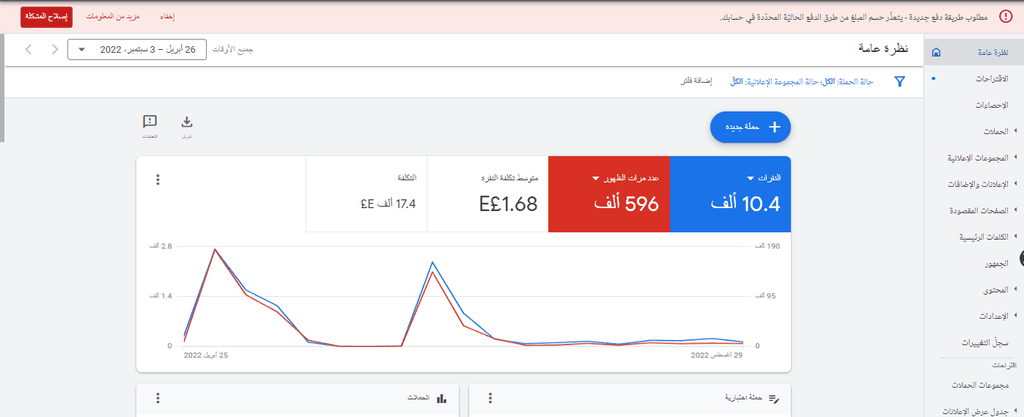Expand the 'المحتوى' sidebar arrow
This screenshot has height=417, width=1024.
point(1016,290)
